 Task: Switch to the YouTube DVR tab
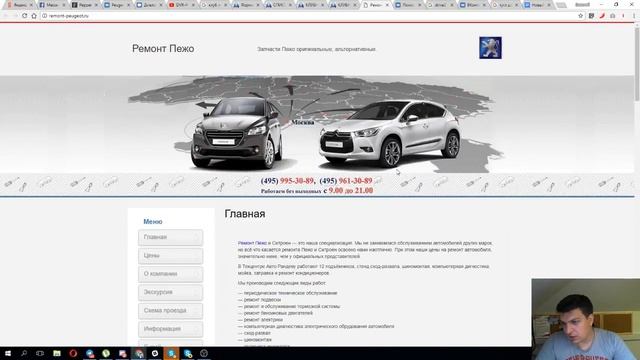[x=180, y=5]
